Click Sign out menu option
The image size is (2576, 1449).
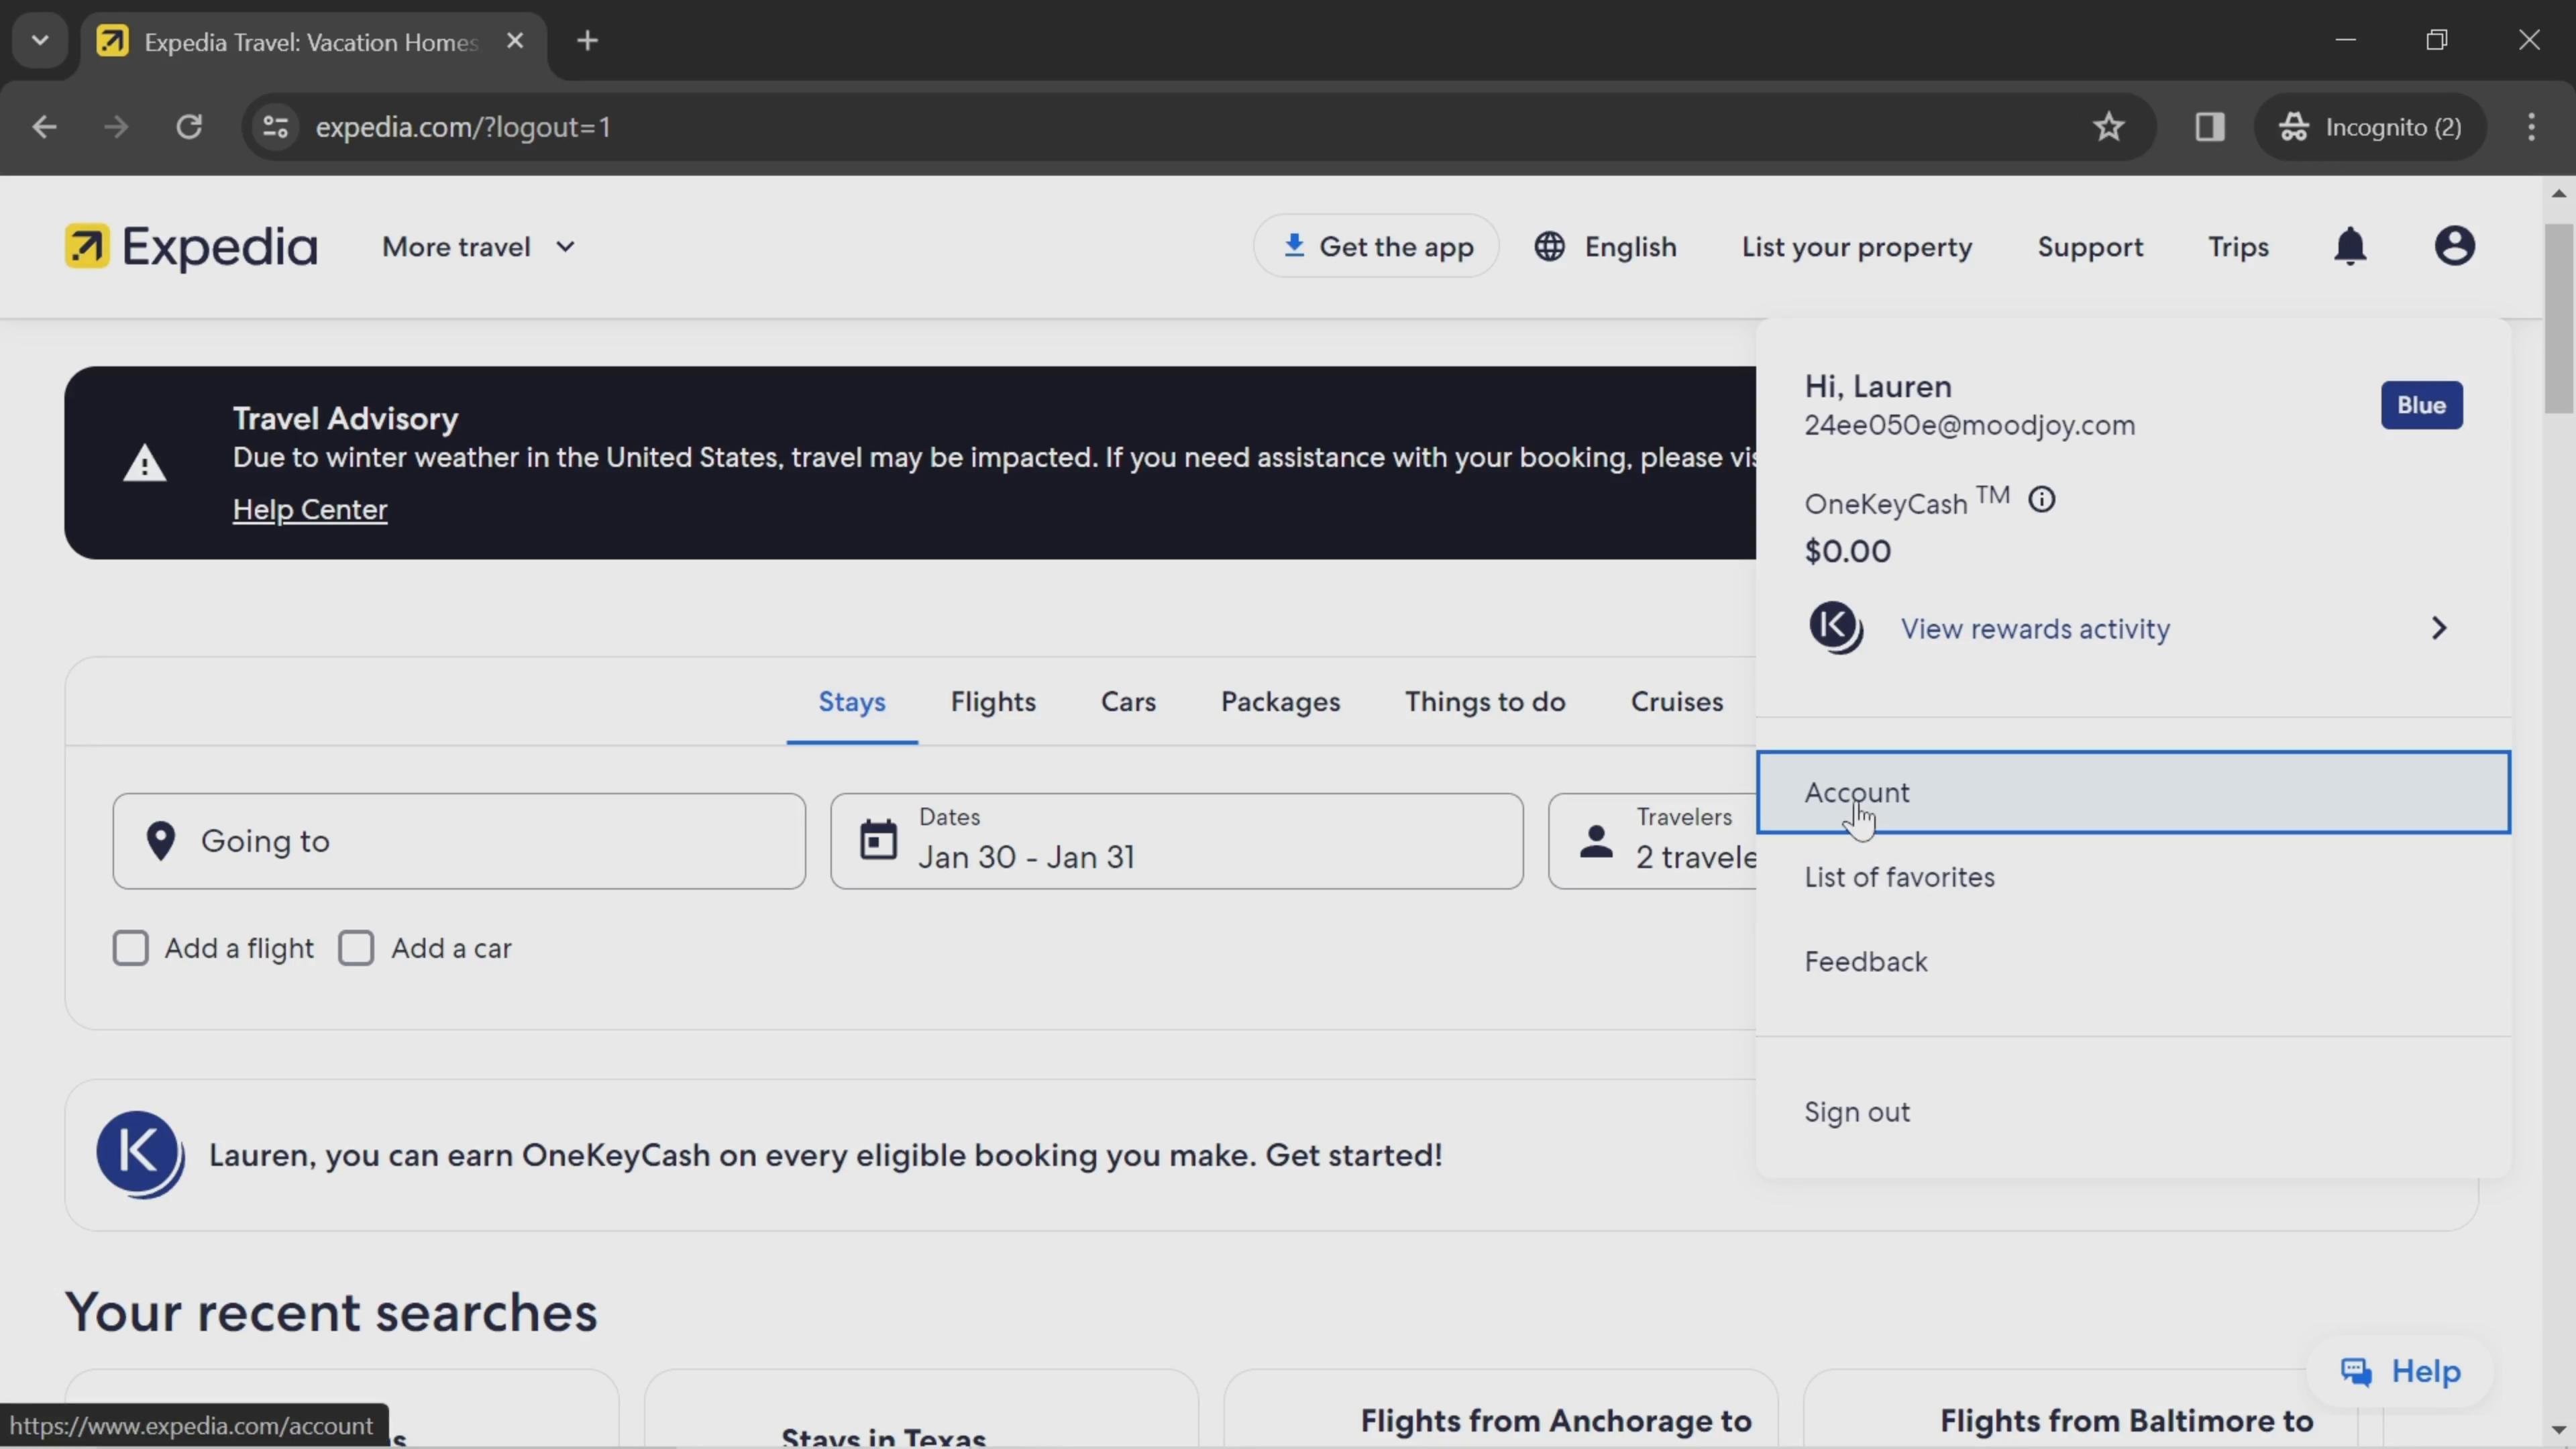pyautogui.click(x=1858, y=1111)
